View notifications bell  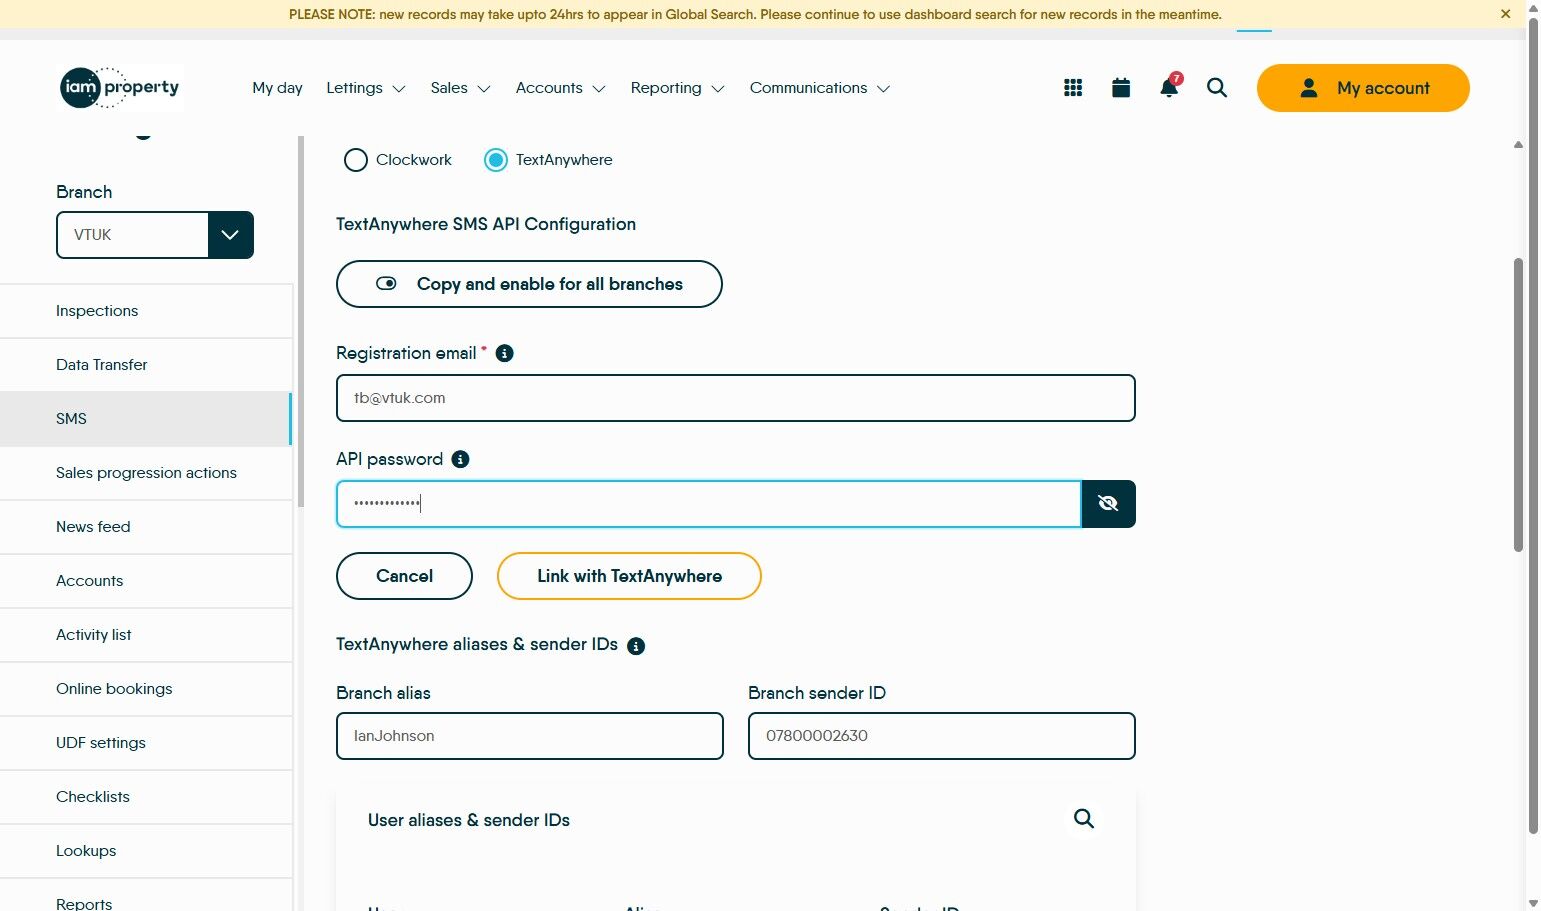pyautogui.click(x=1169, y=87)
